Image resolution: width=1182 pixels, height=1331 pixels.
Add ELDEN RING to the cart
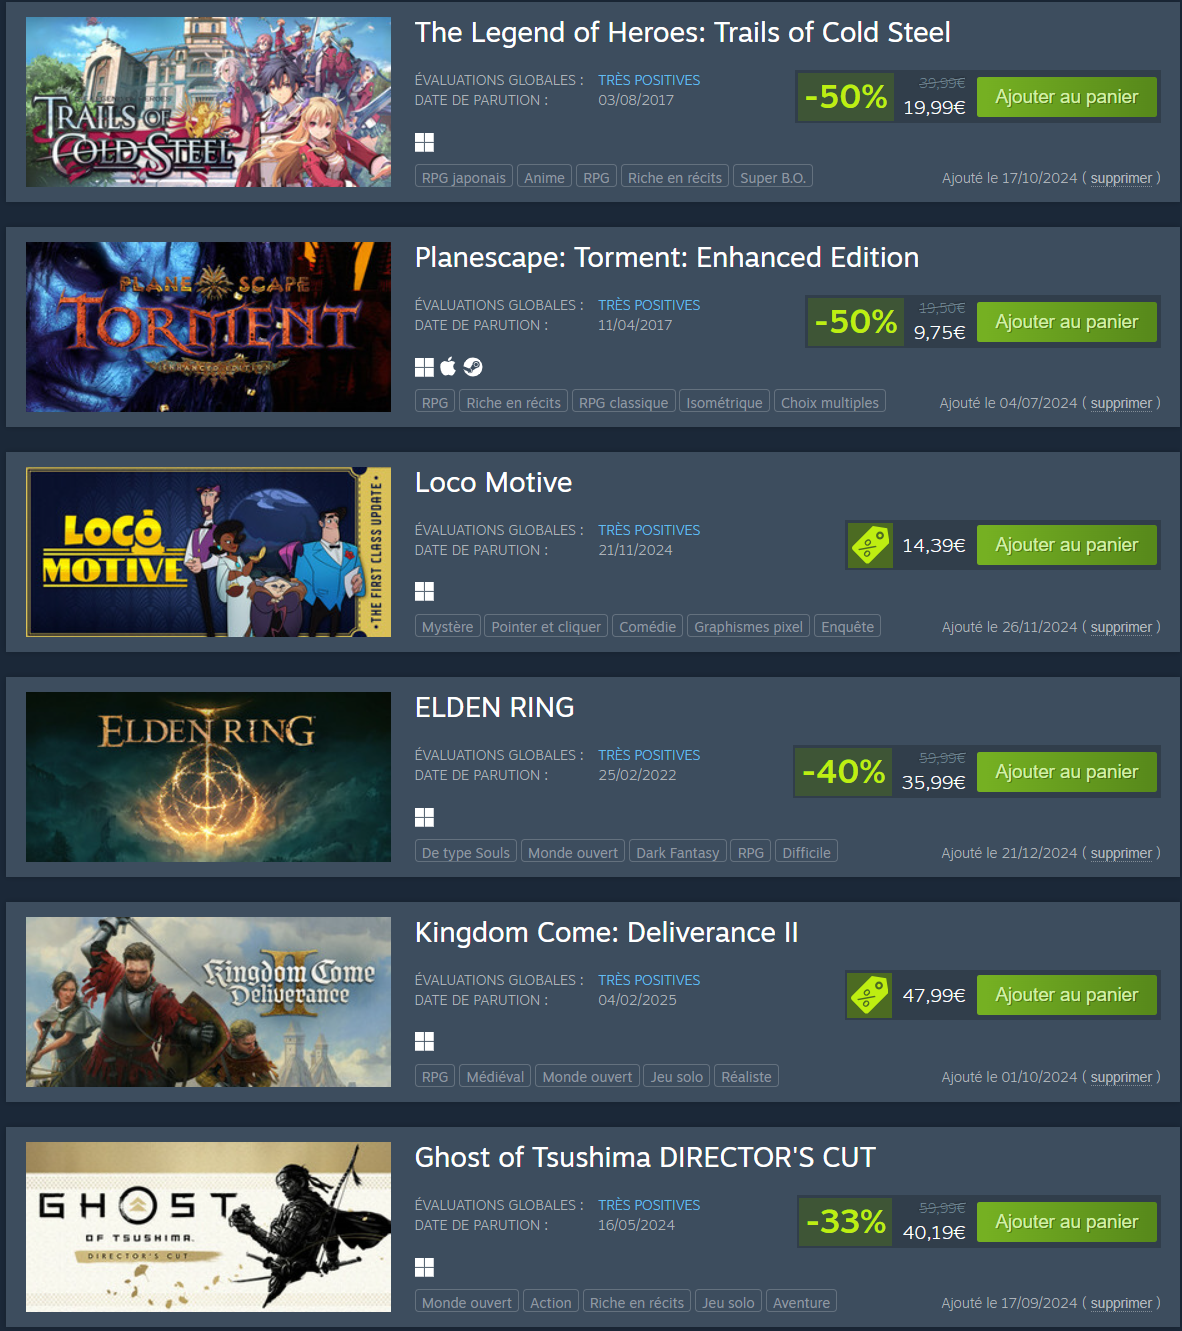click(x=1067, y=772)
